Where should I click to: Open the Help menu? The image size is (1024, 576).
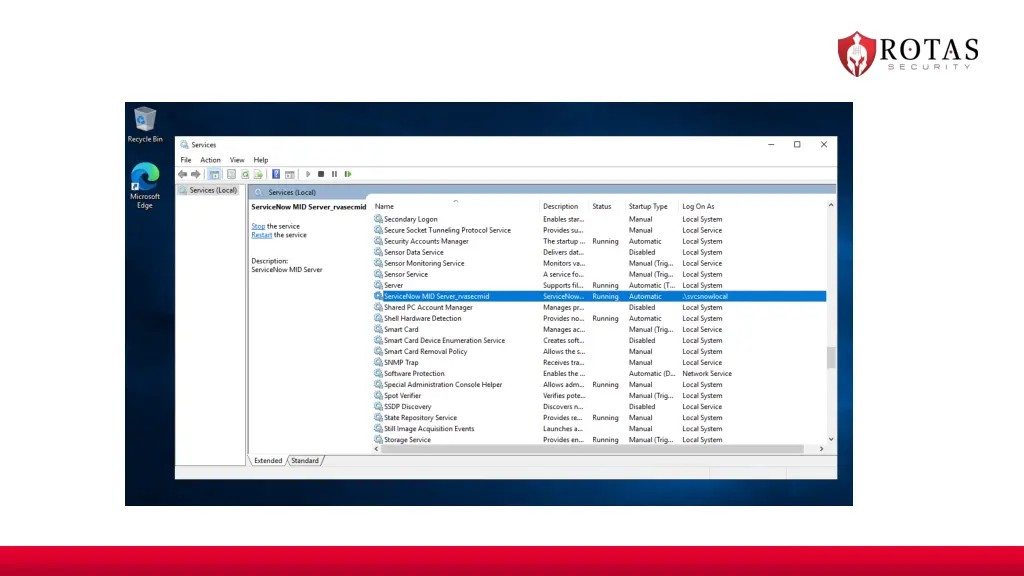click(x=261, y=160)
